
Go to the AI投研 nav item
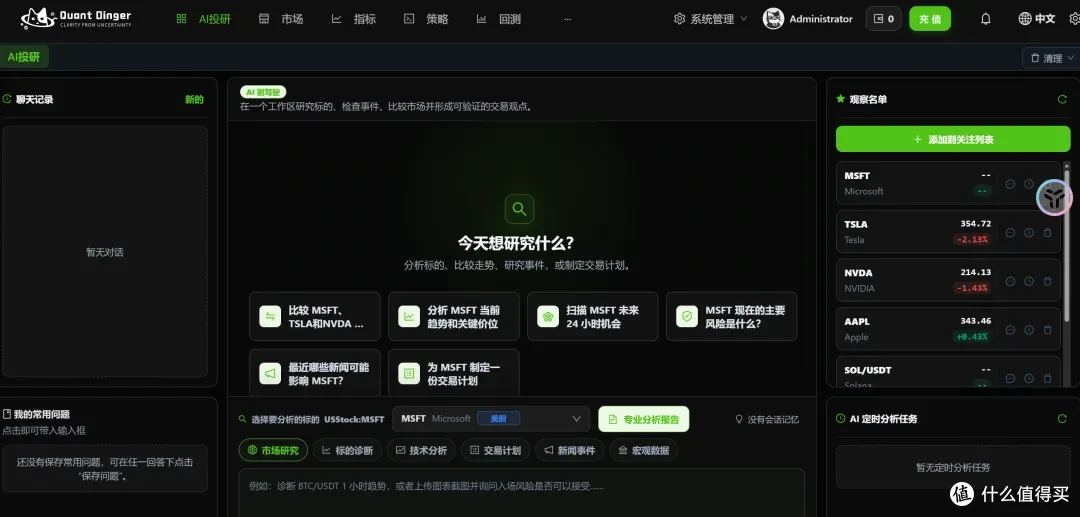click(204, 19)
